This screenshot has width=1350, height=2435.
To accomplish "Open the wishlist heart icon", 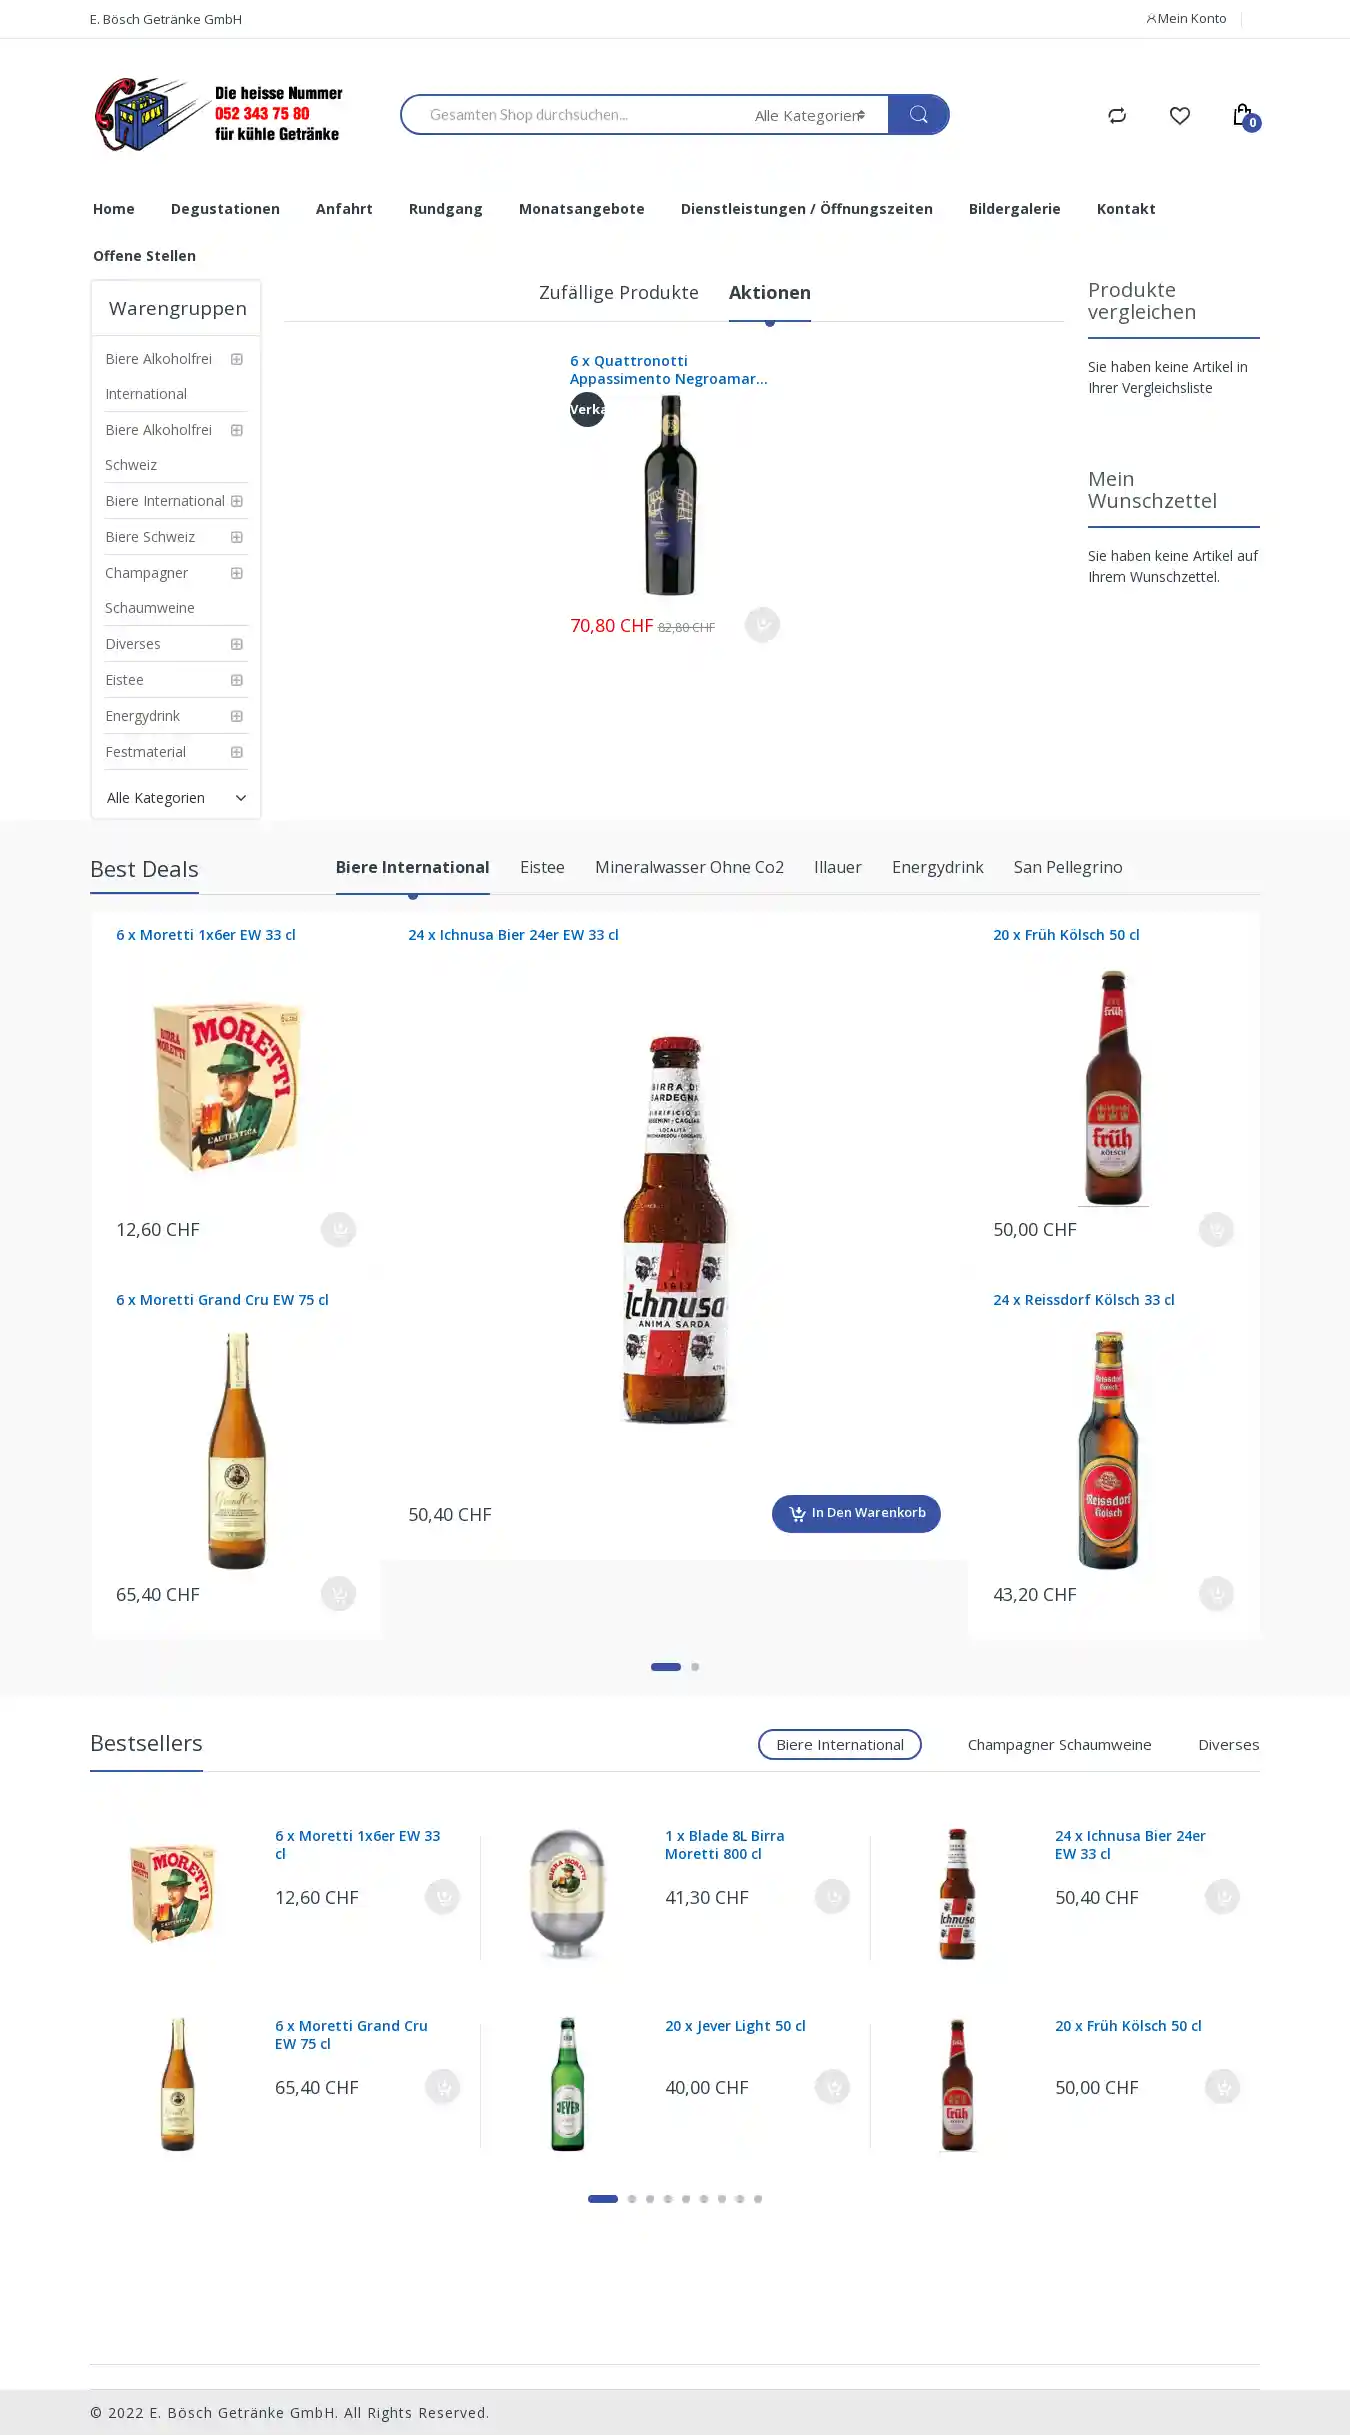I will (1180, 116).
